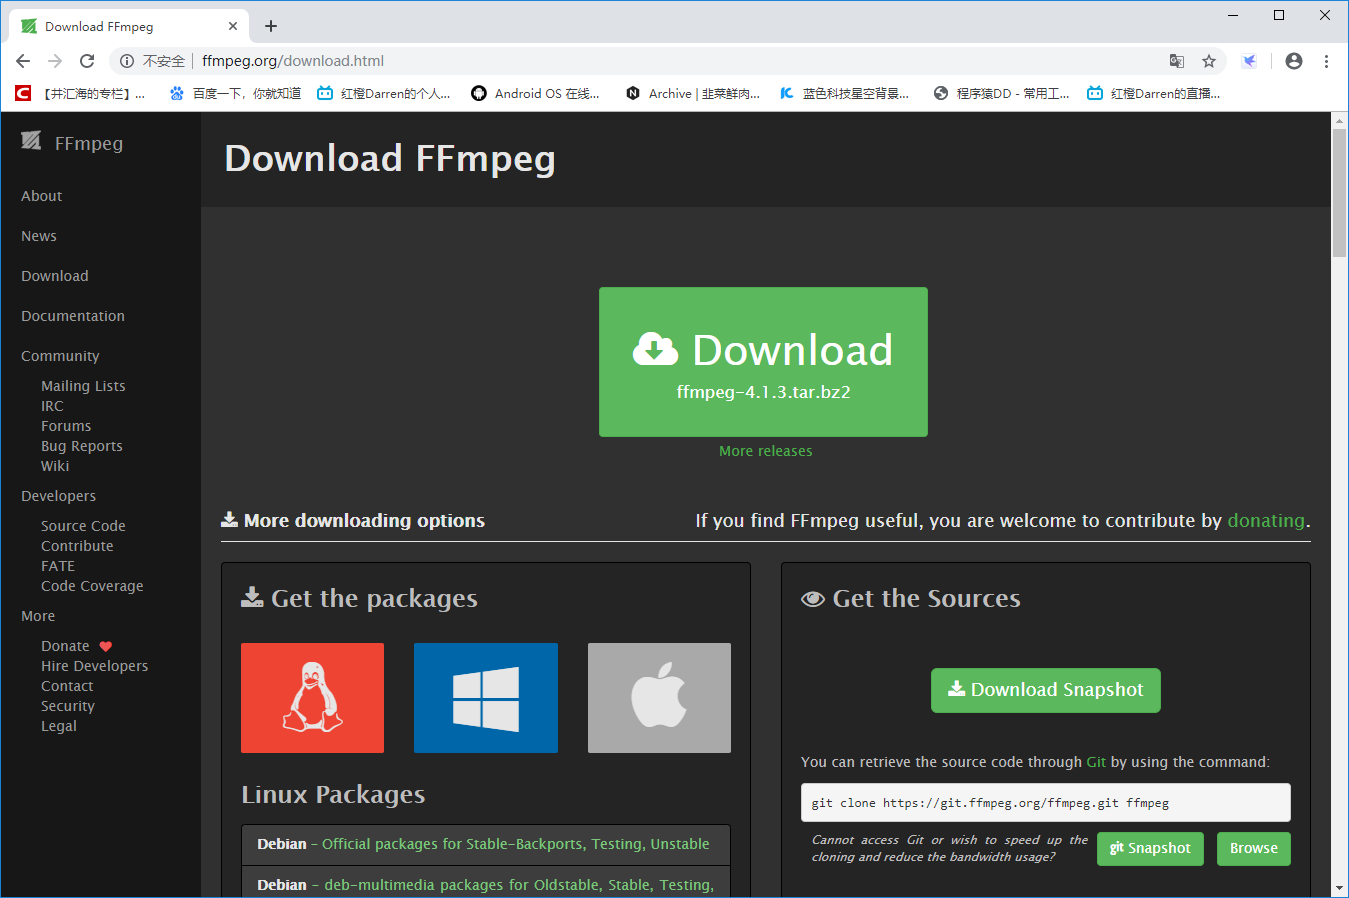Image resolution: width=1349 pixels, height=898 pixels.
Task: Click the browser back arrow
Action: coord(23,61)
